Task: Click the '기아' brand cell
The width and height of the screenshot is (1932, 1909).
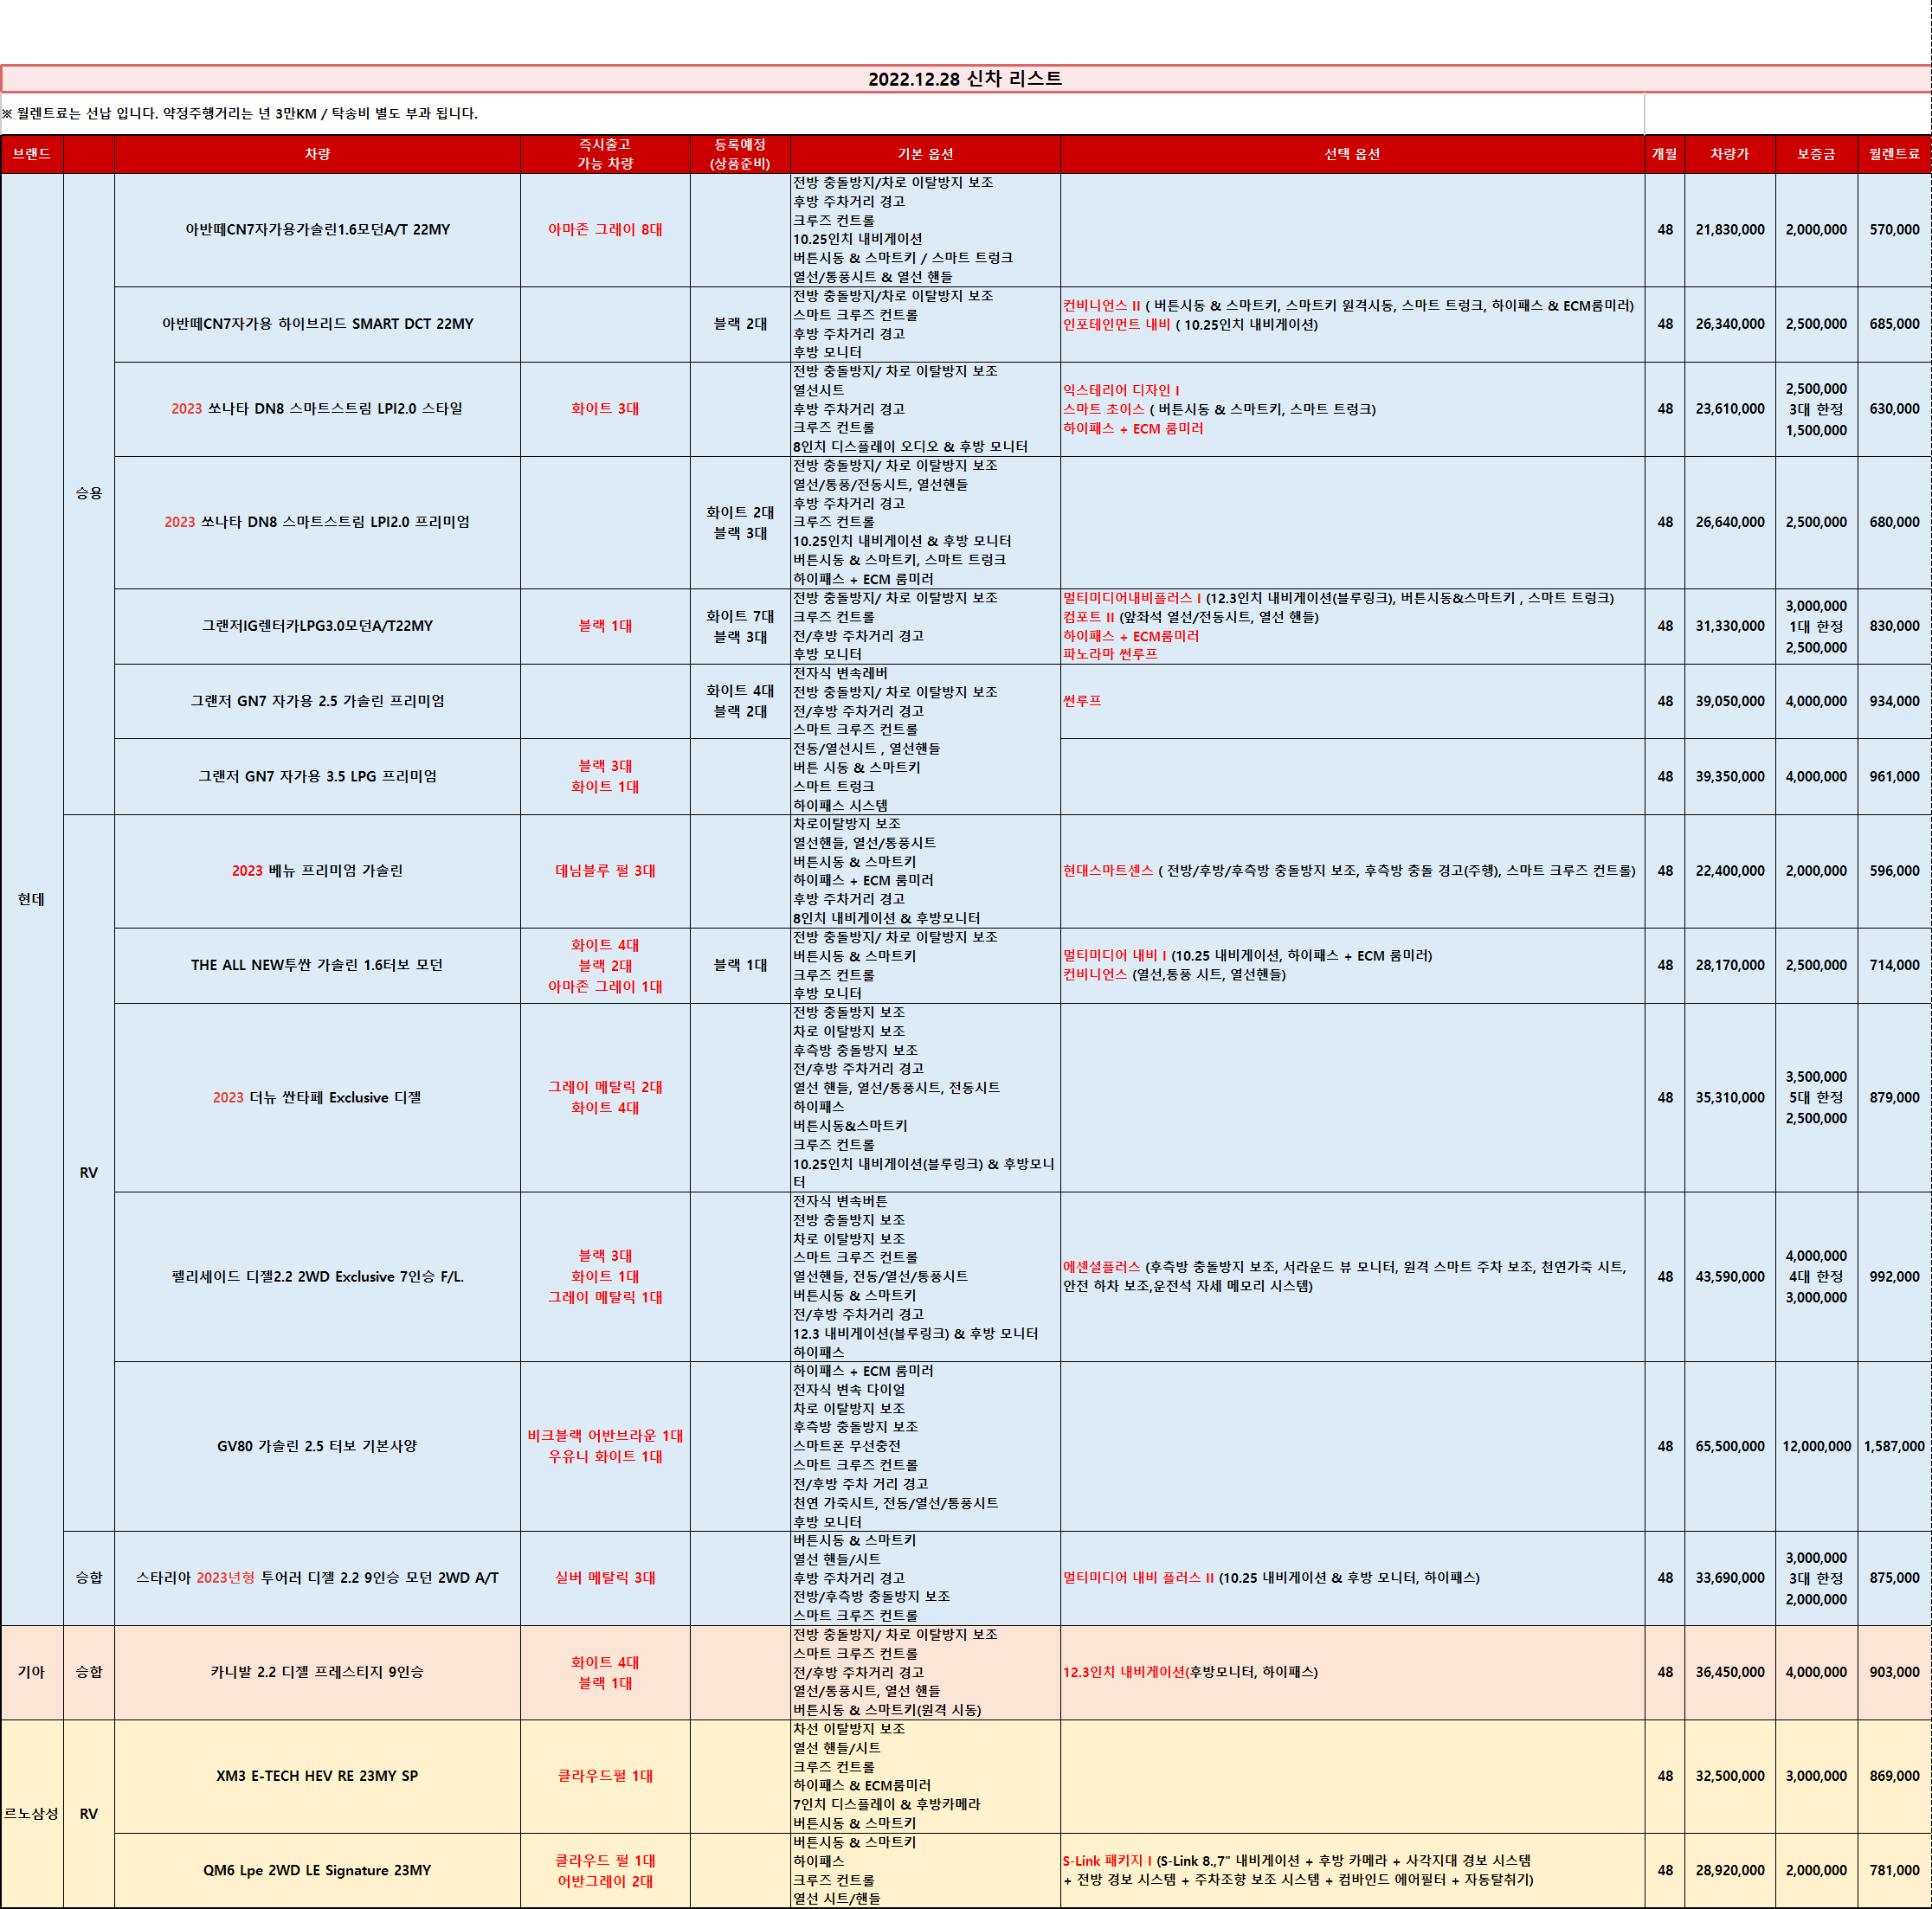Action: [x=32, y=1672]
